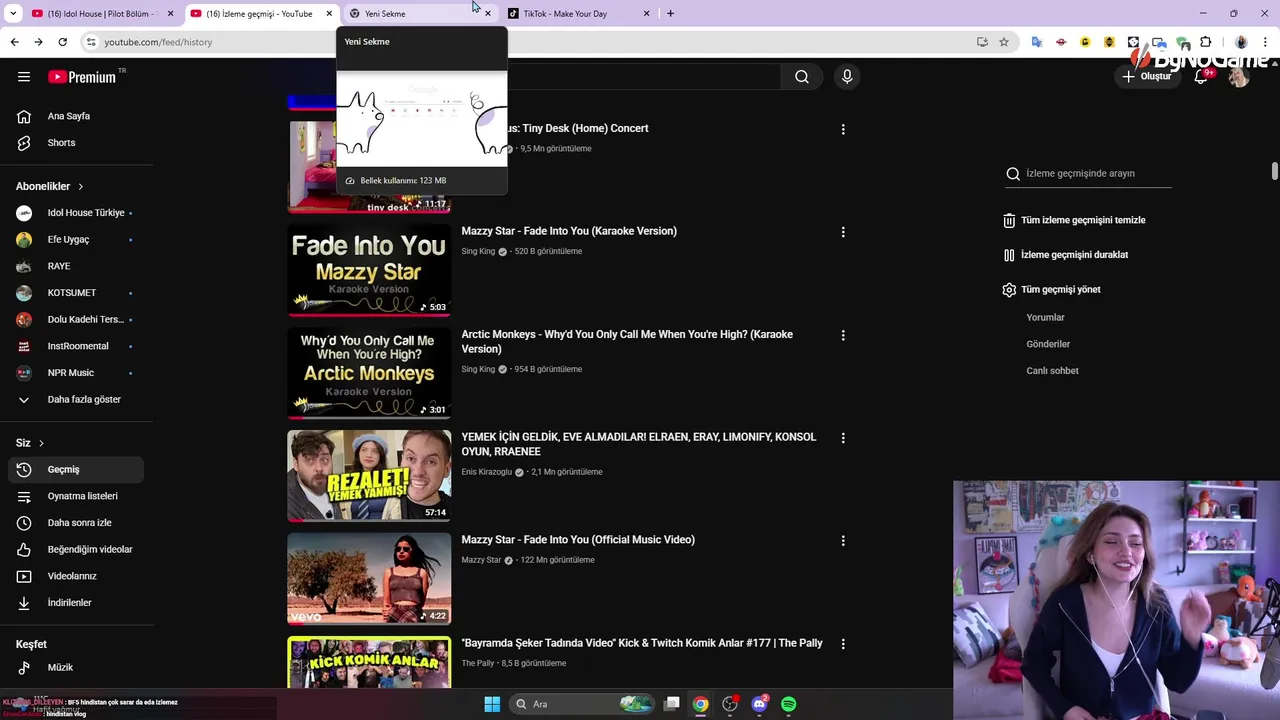
Task: Open the RAYE channel in sidebar
Action: point(76,266)
